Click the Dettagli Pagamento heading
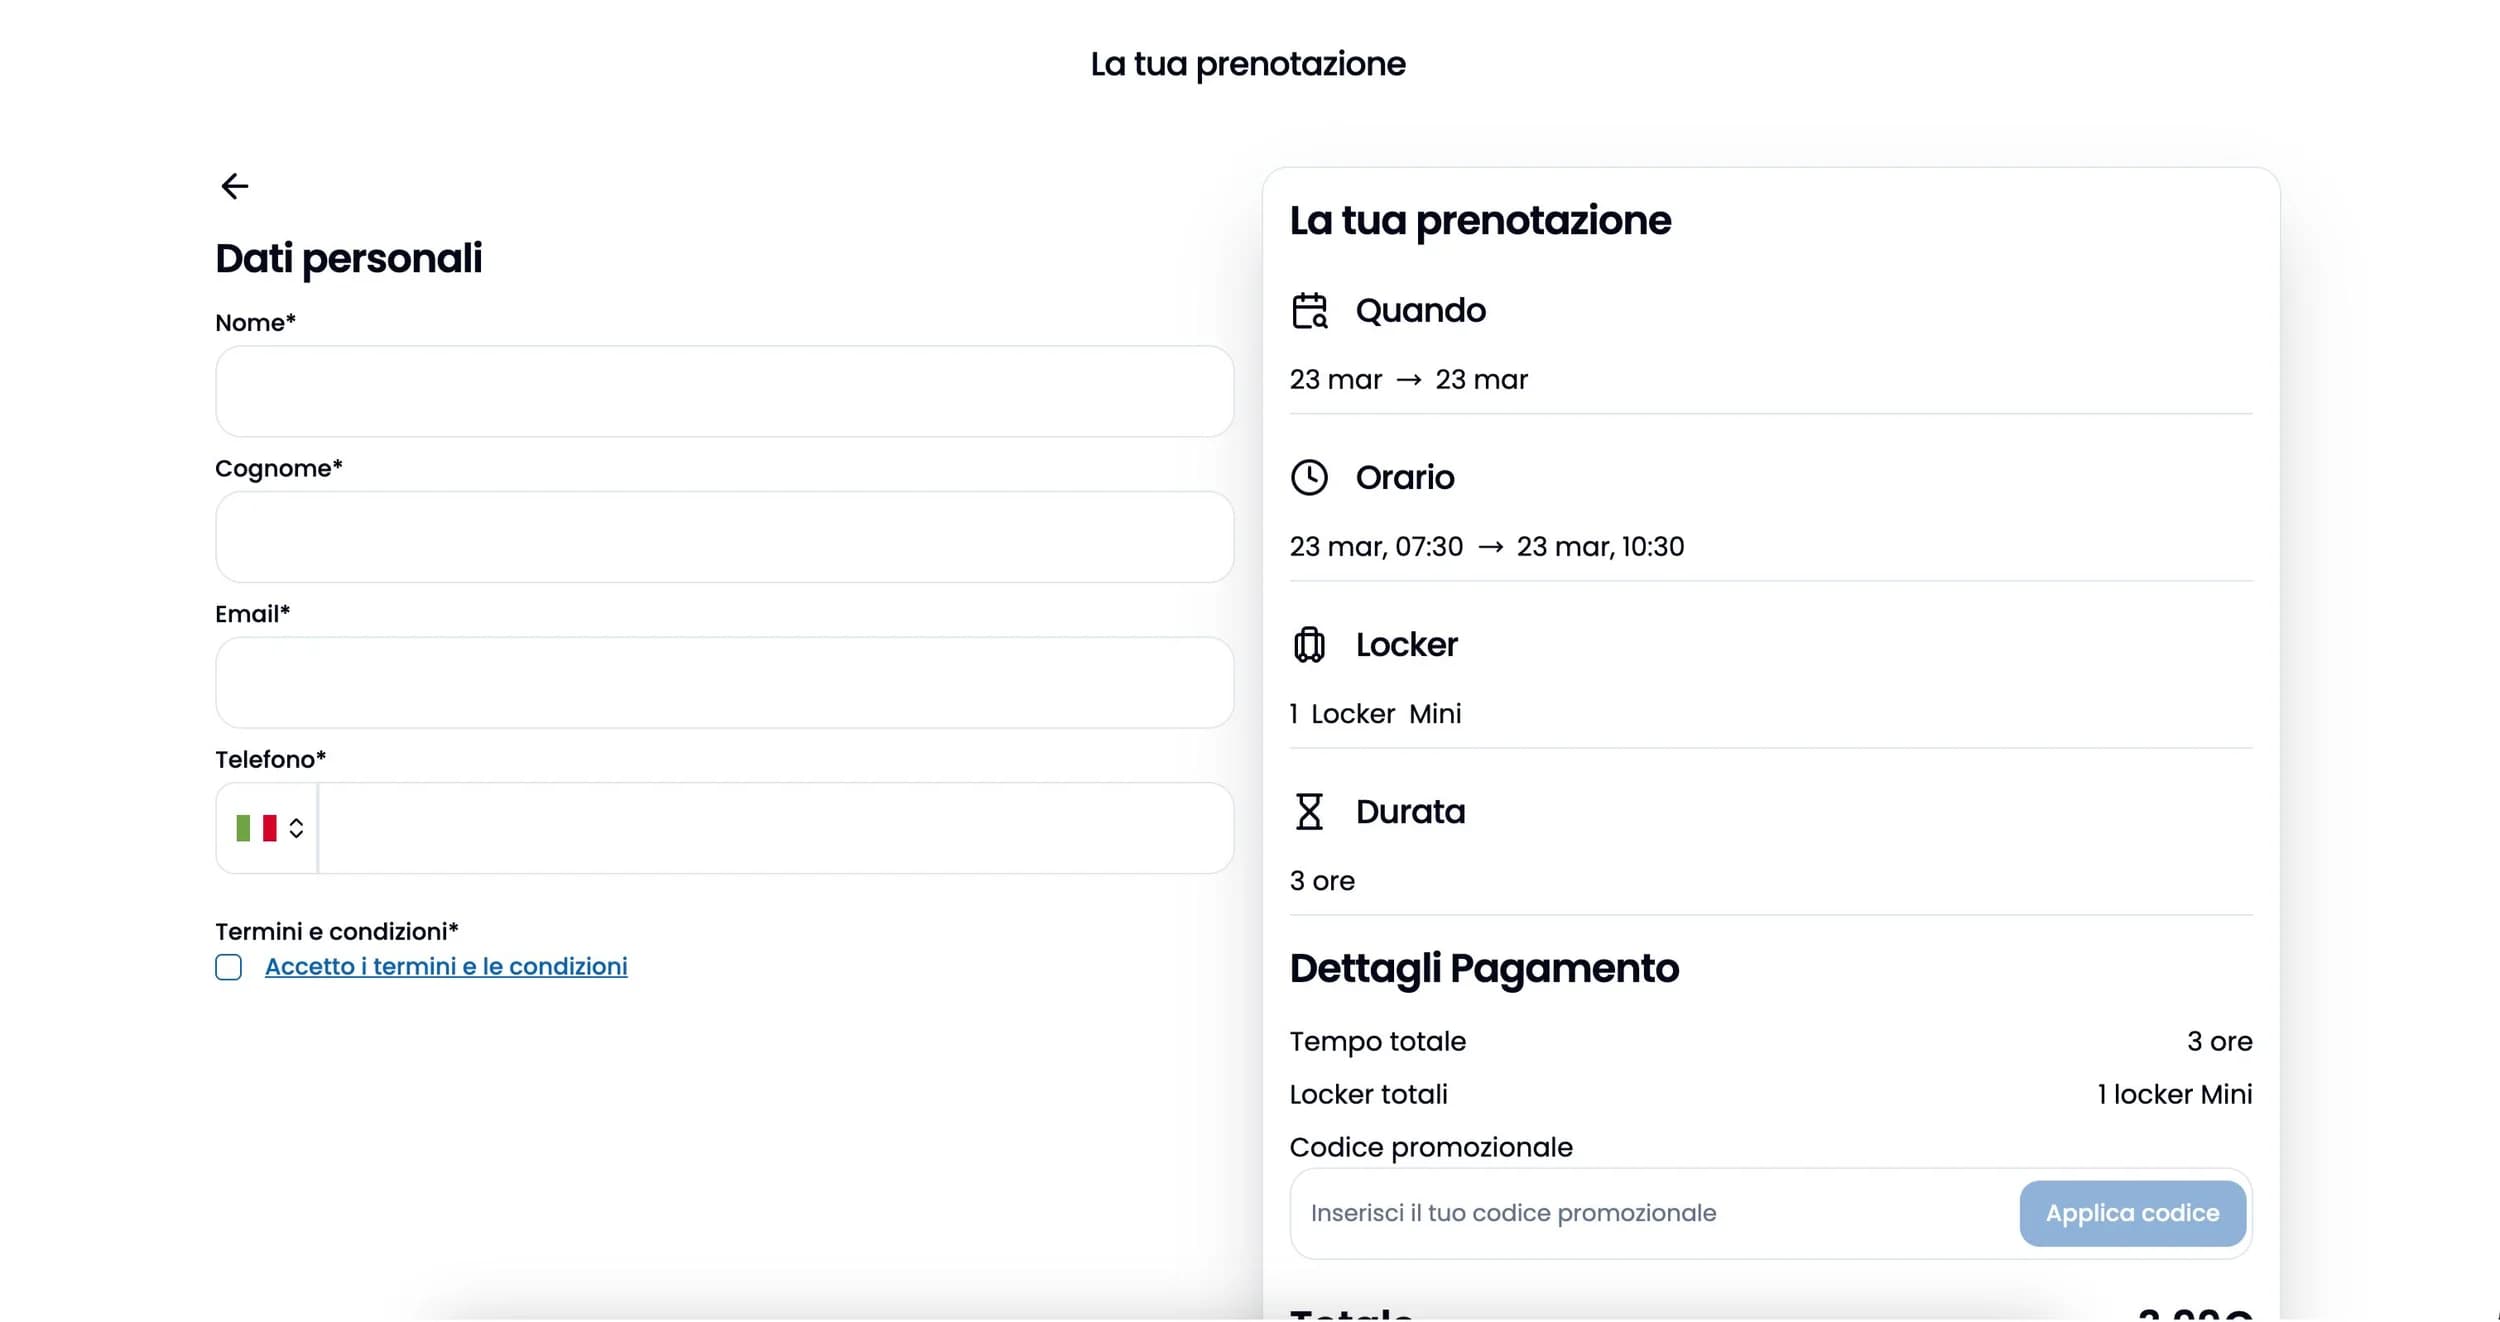 1484,968
